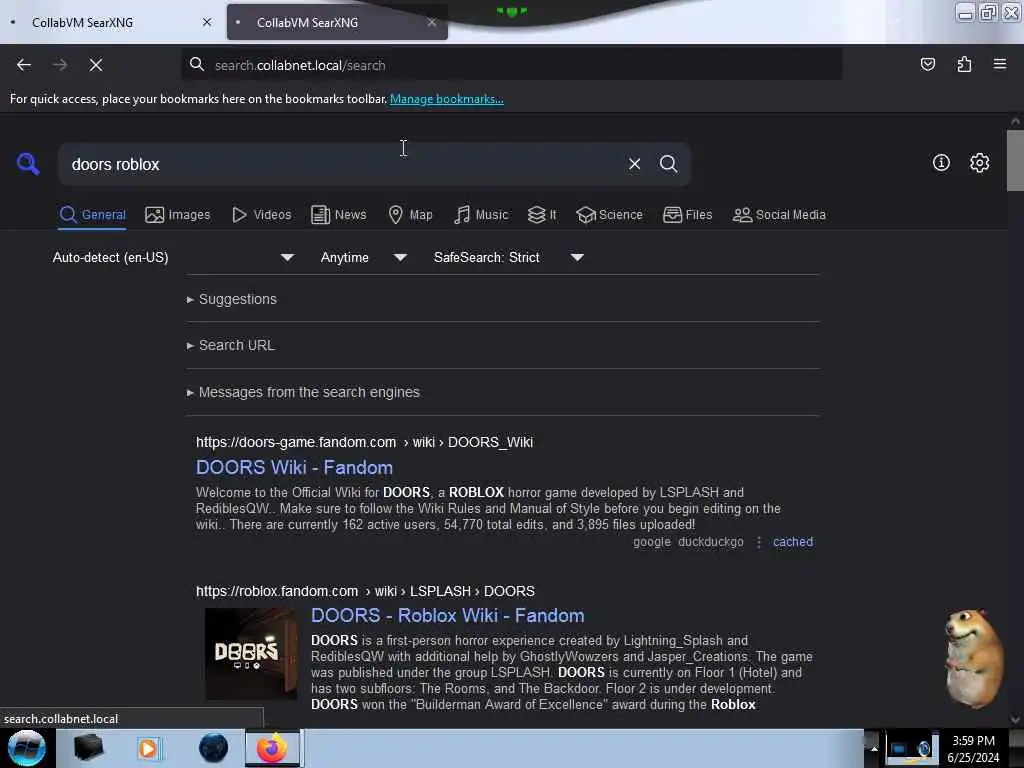This screenshot has width=1024, height=768.
Task: Click the page vertical scrollbar thumb
Action: 1015,161
